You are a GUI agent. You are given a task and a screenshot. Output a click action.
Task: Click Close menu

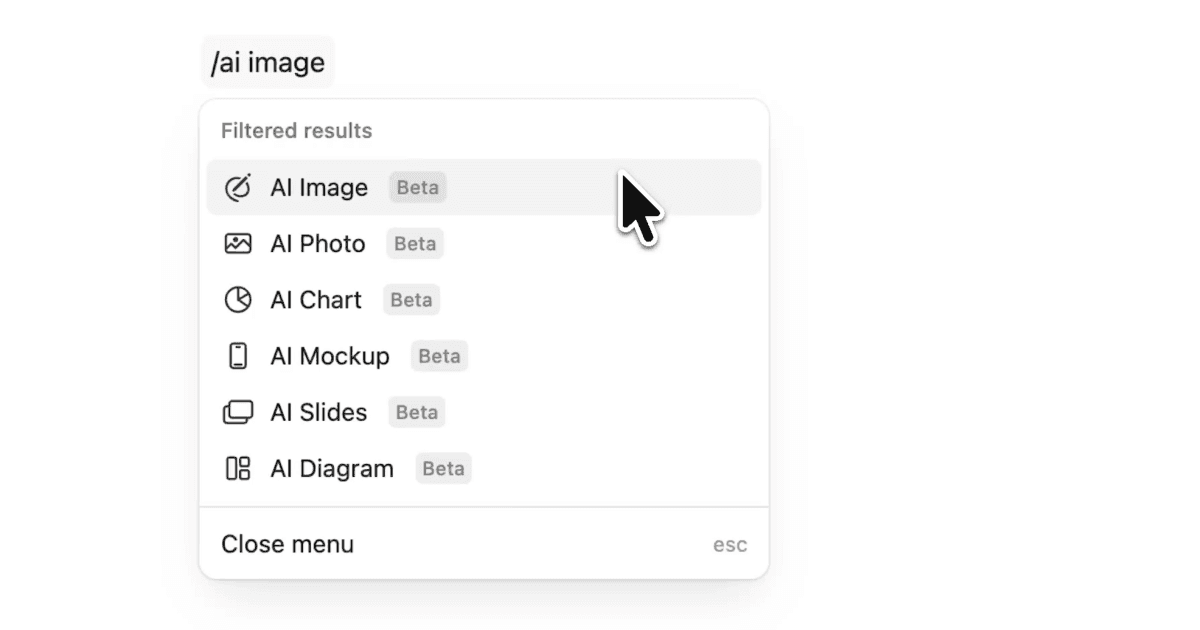click(287, 544)
